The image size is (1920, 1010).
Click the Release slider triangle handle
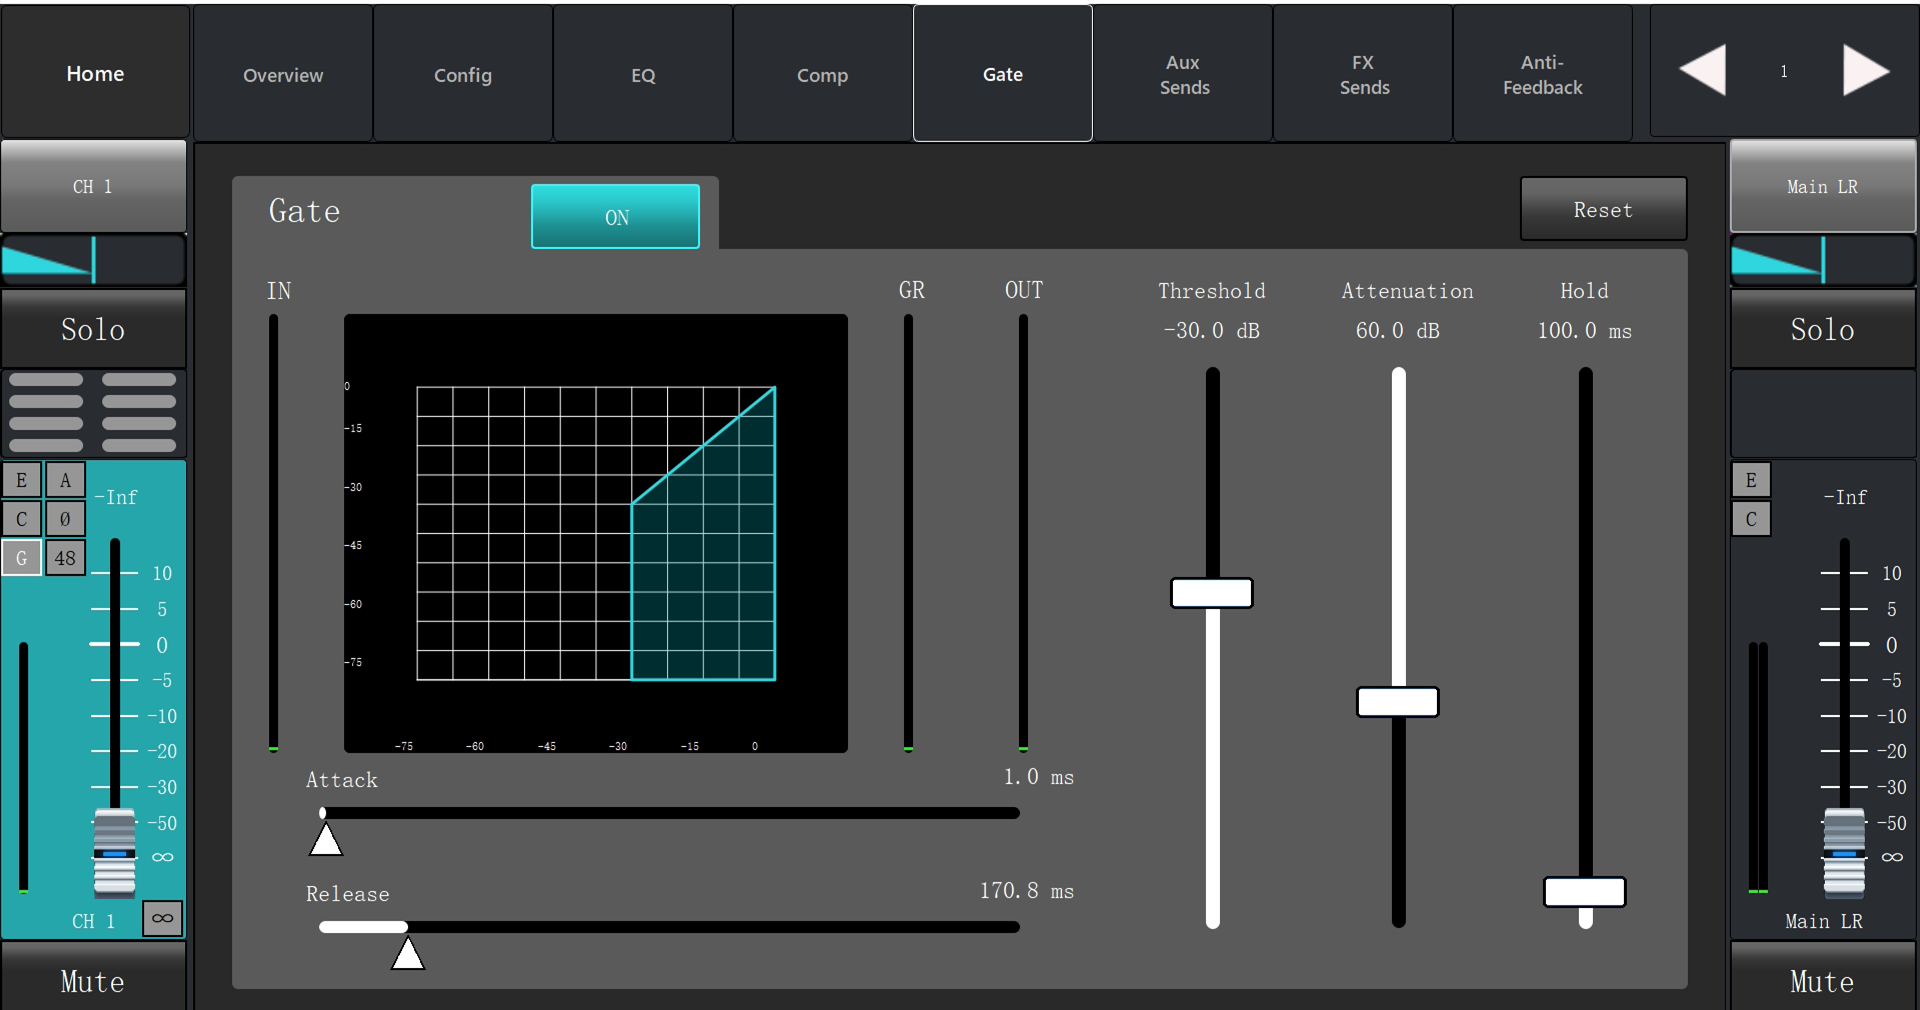pyautogui.click(x=407, y=953)
